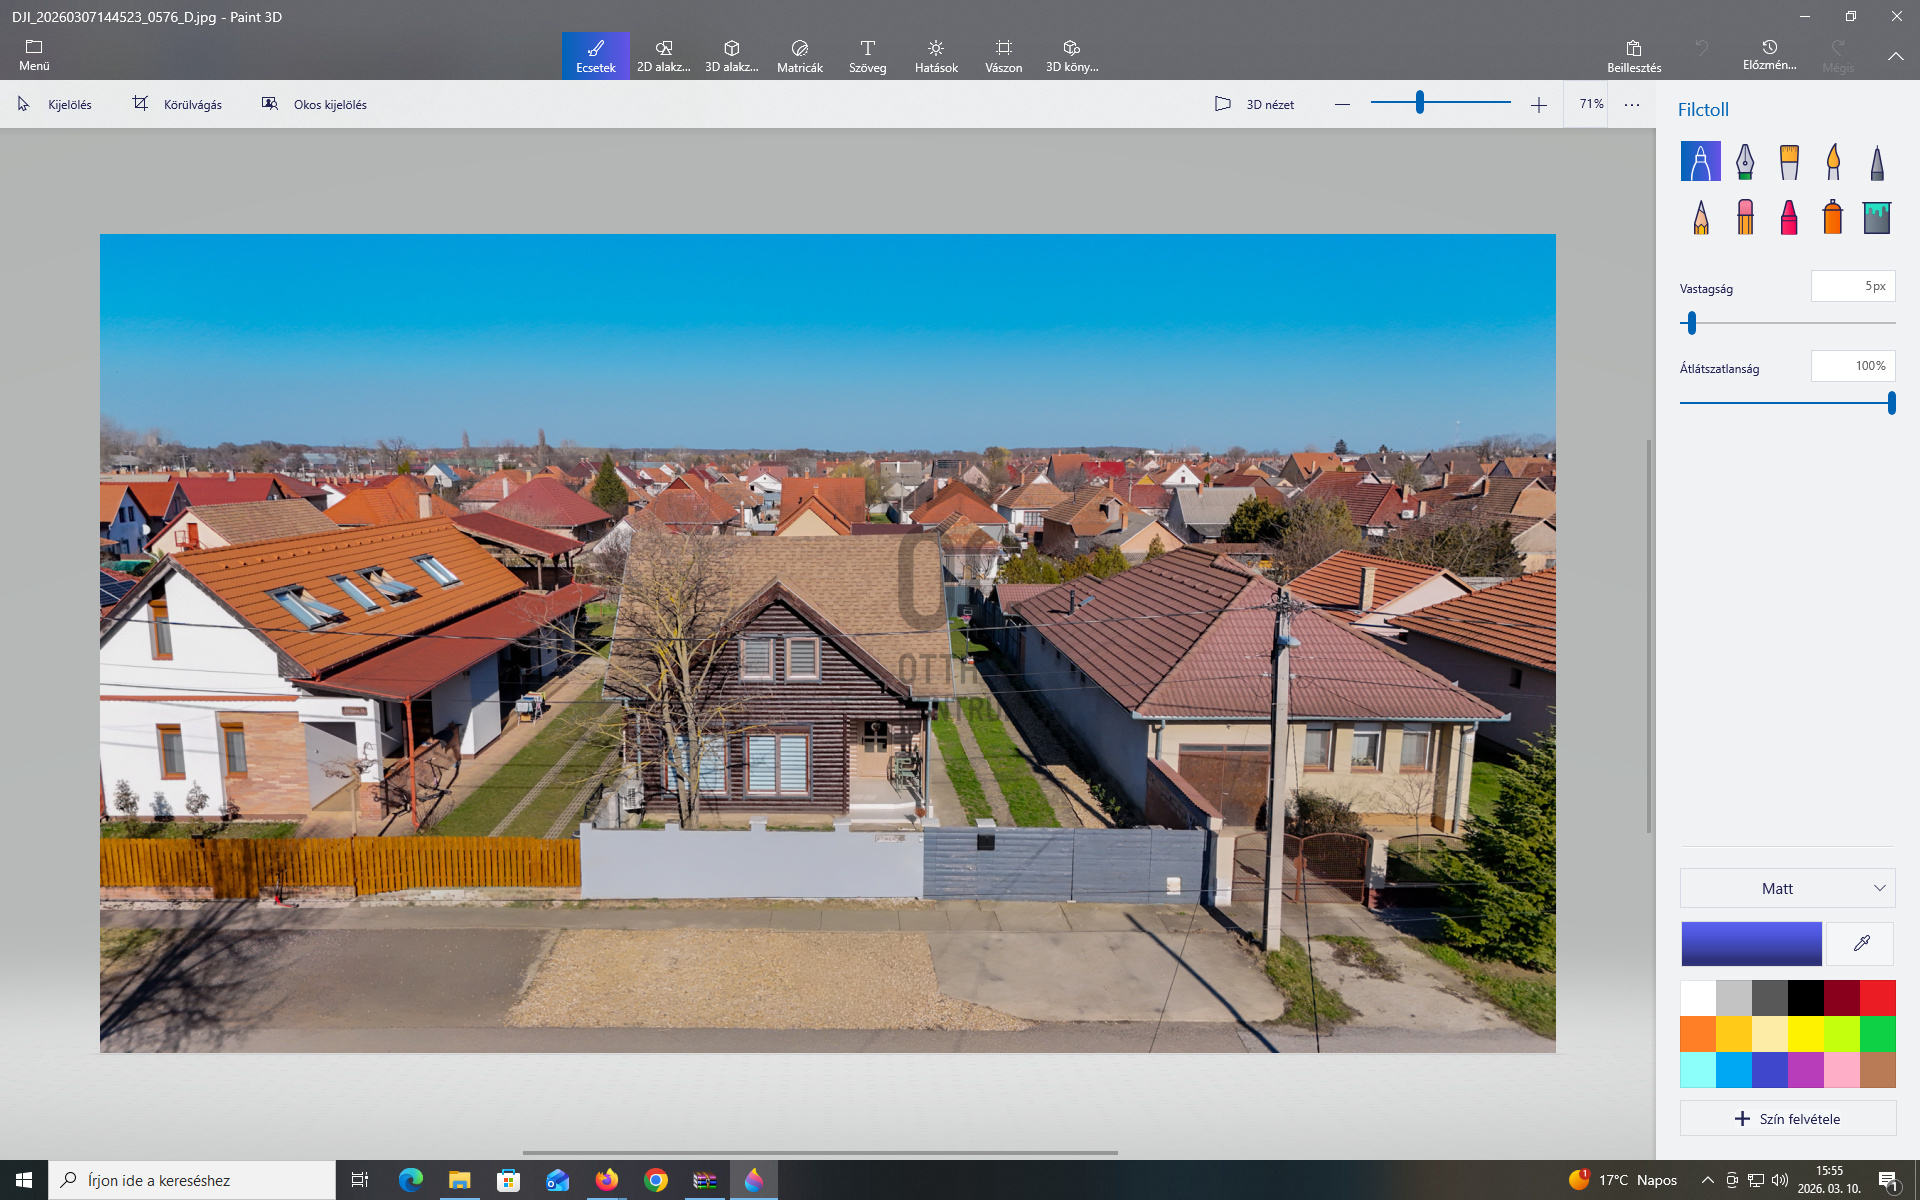
Task: Toggle 3D nézet mode
Action: click(1255, 103)
